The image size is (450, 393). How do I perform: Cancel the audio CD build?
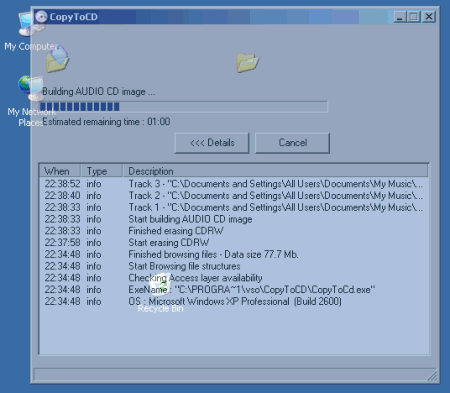tap(292, 143)
